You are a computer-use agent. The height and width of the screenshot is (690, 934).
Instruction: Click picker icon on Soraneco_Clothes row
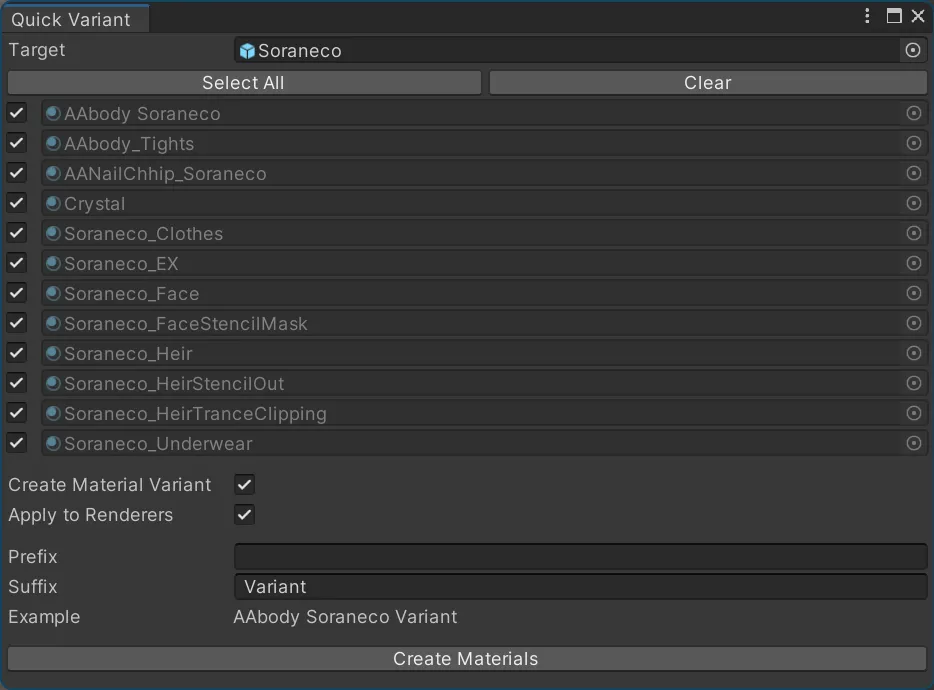pos(912,233)
